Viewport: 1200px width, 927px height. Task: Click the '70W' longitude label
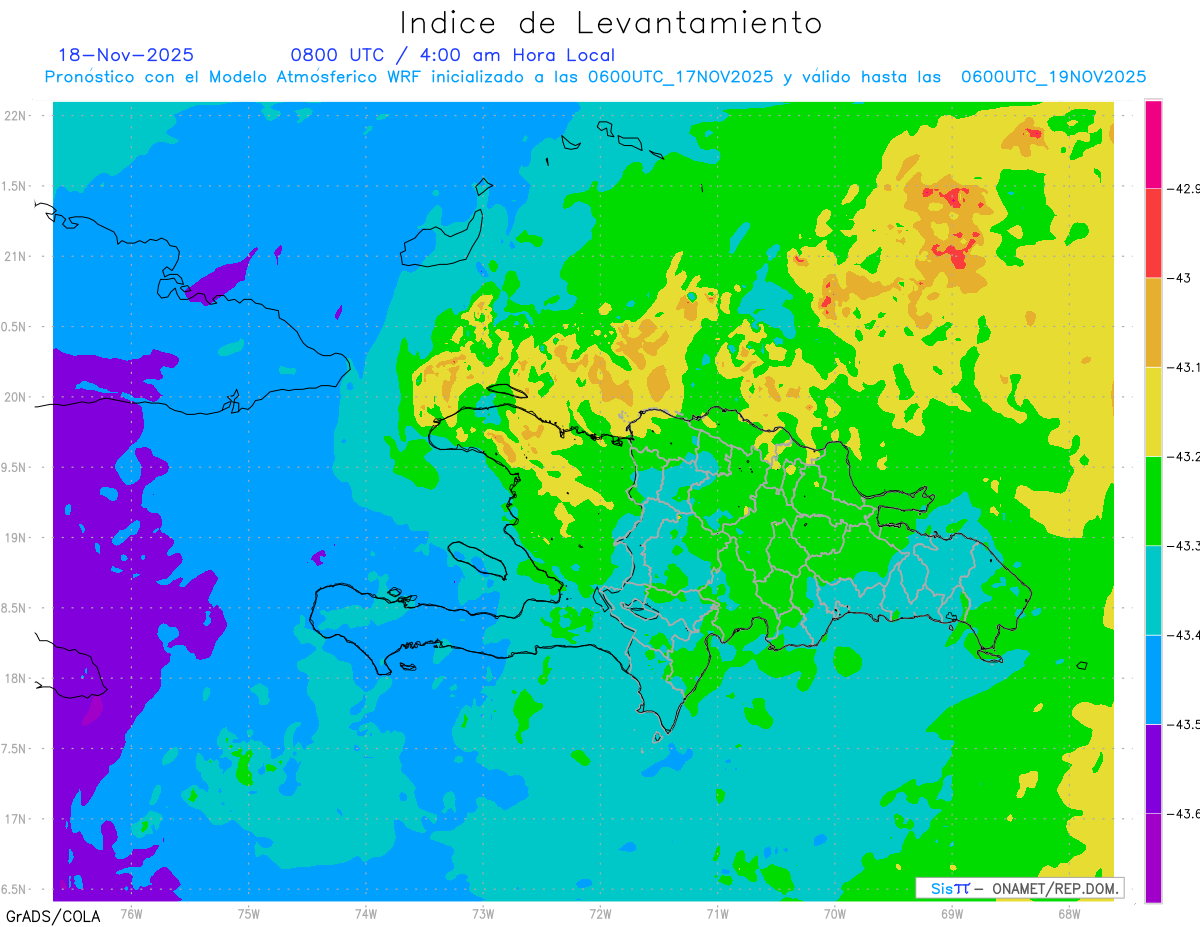tap(835, 913)
